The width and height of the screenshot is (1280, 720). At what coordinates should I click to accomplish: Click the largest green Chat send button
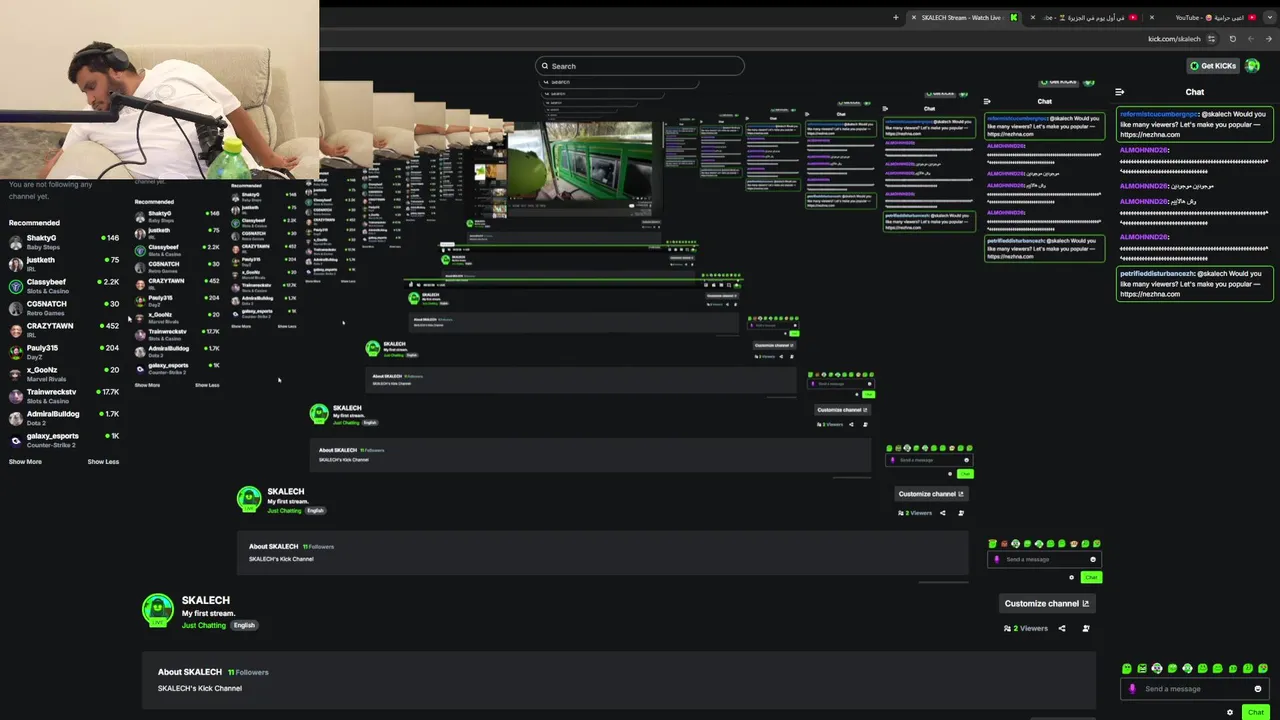point(1256,712)
